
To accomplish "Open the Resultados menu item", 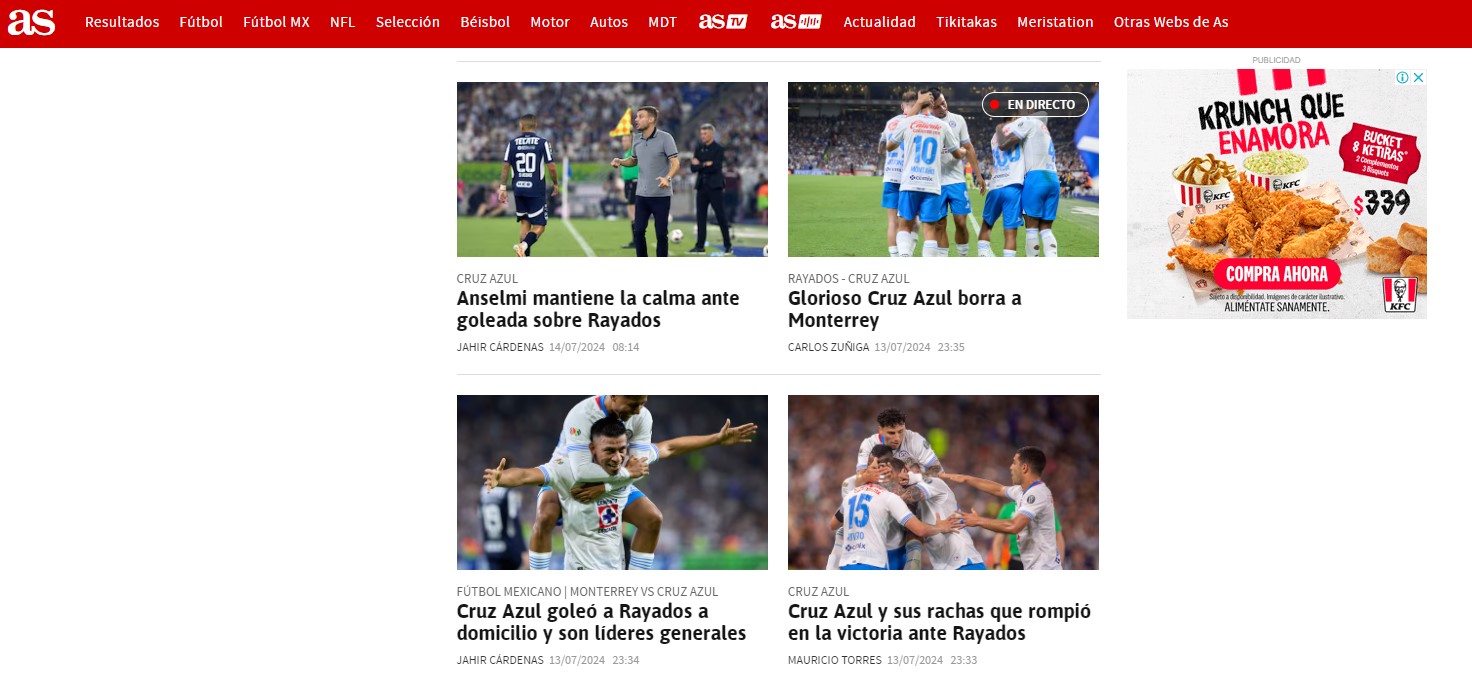I will coord(122,22).
